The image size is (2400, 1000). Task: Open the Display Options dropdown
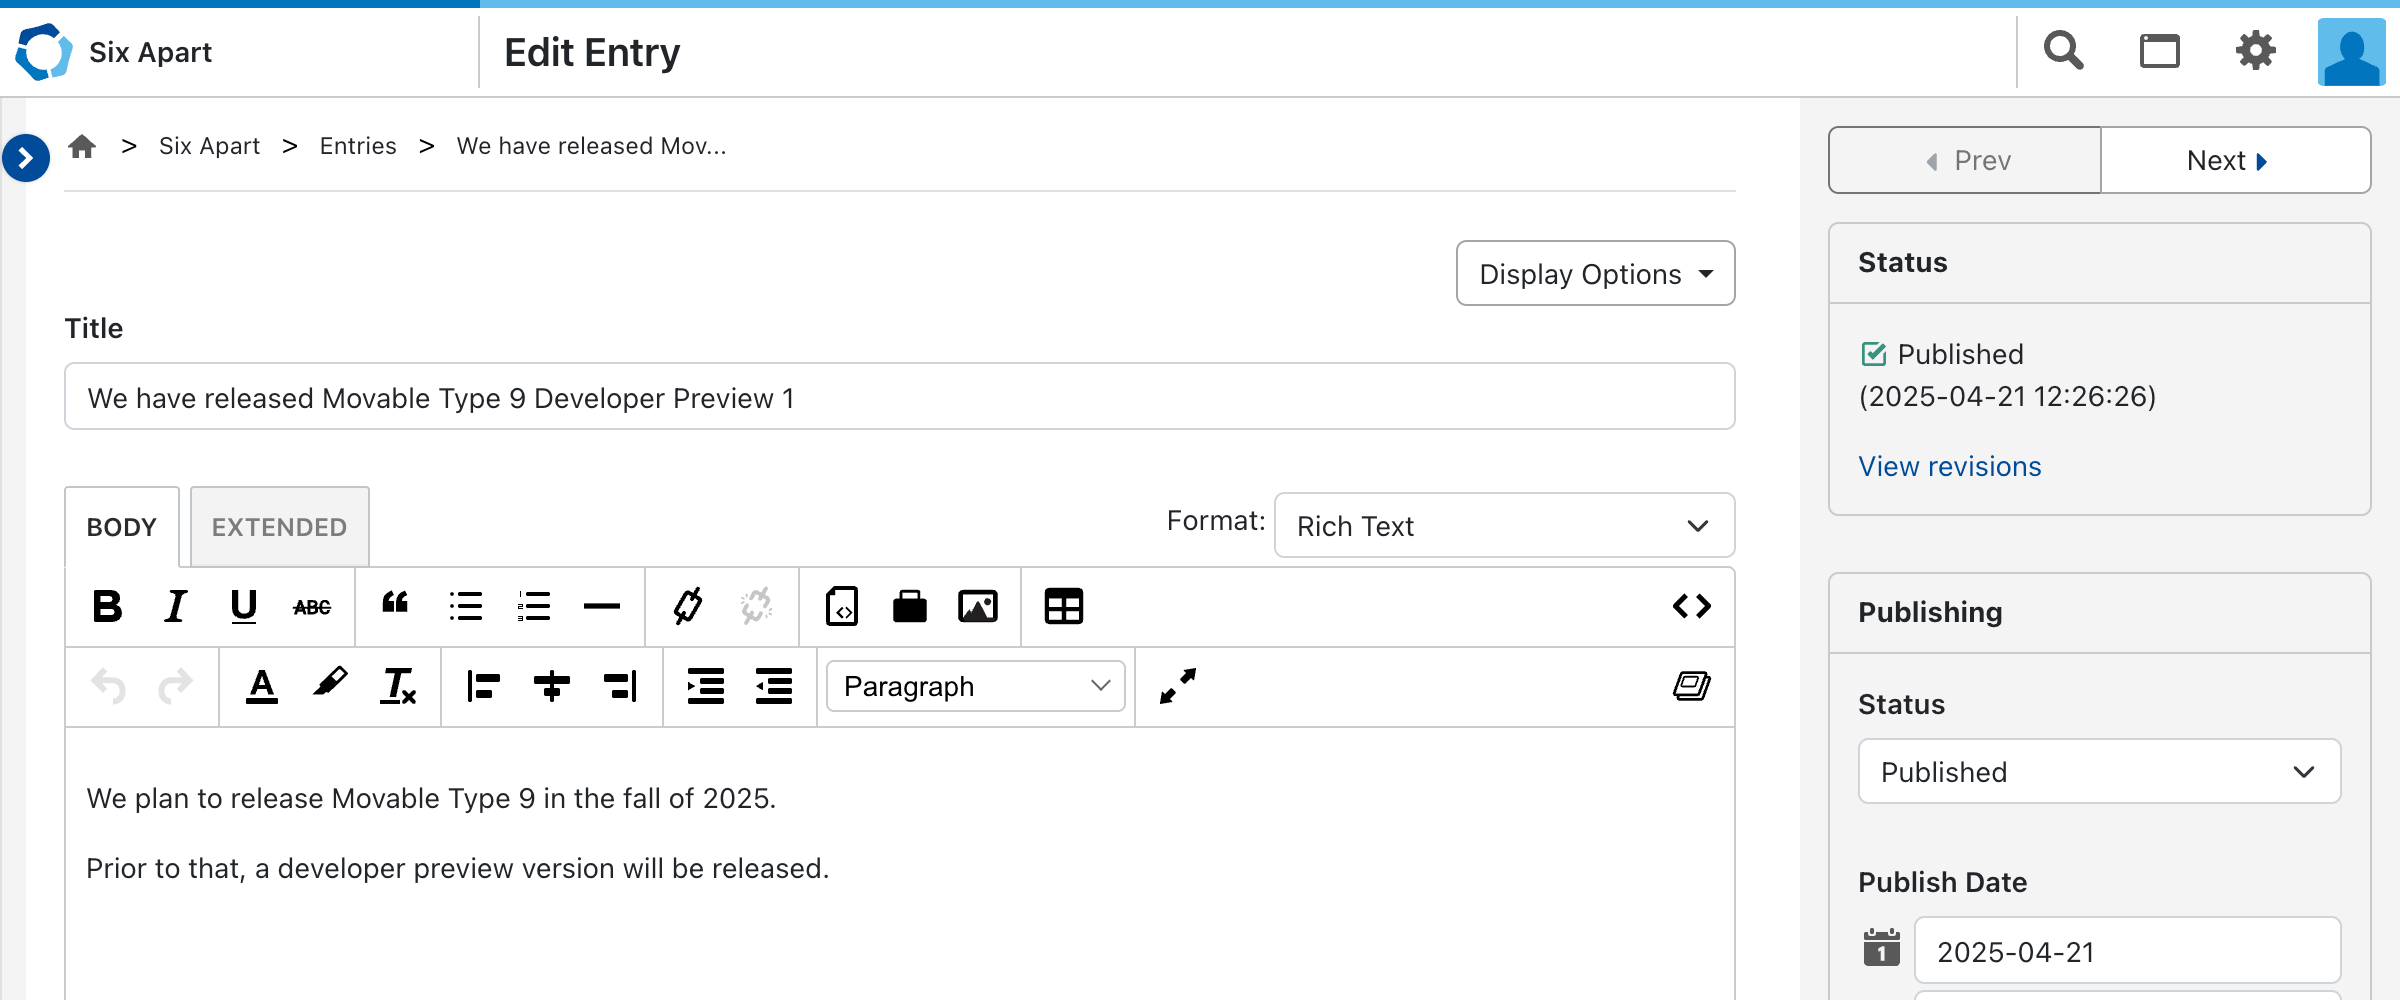click(x=1595, y=274)
